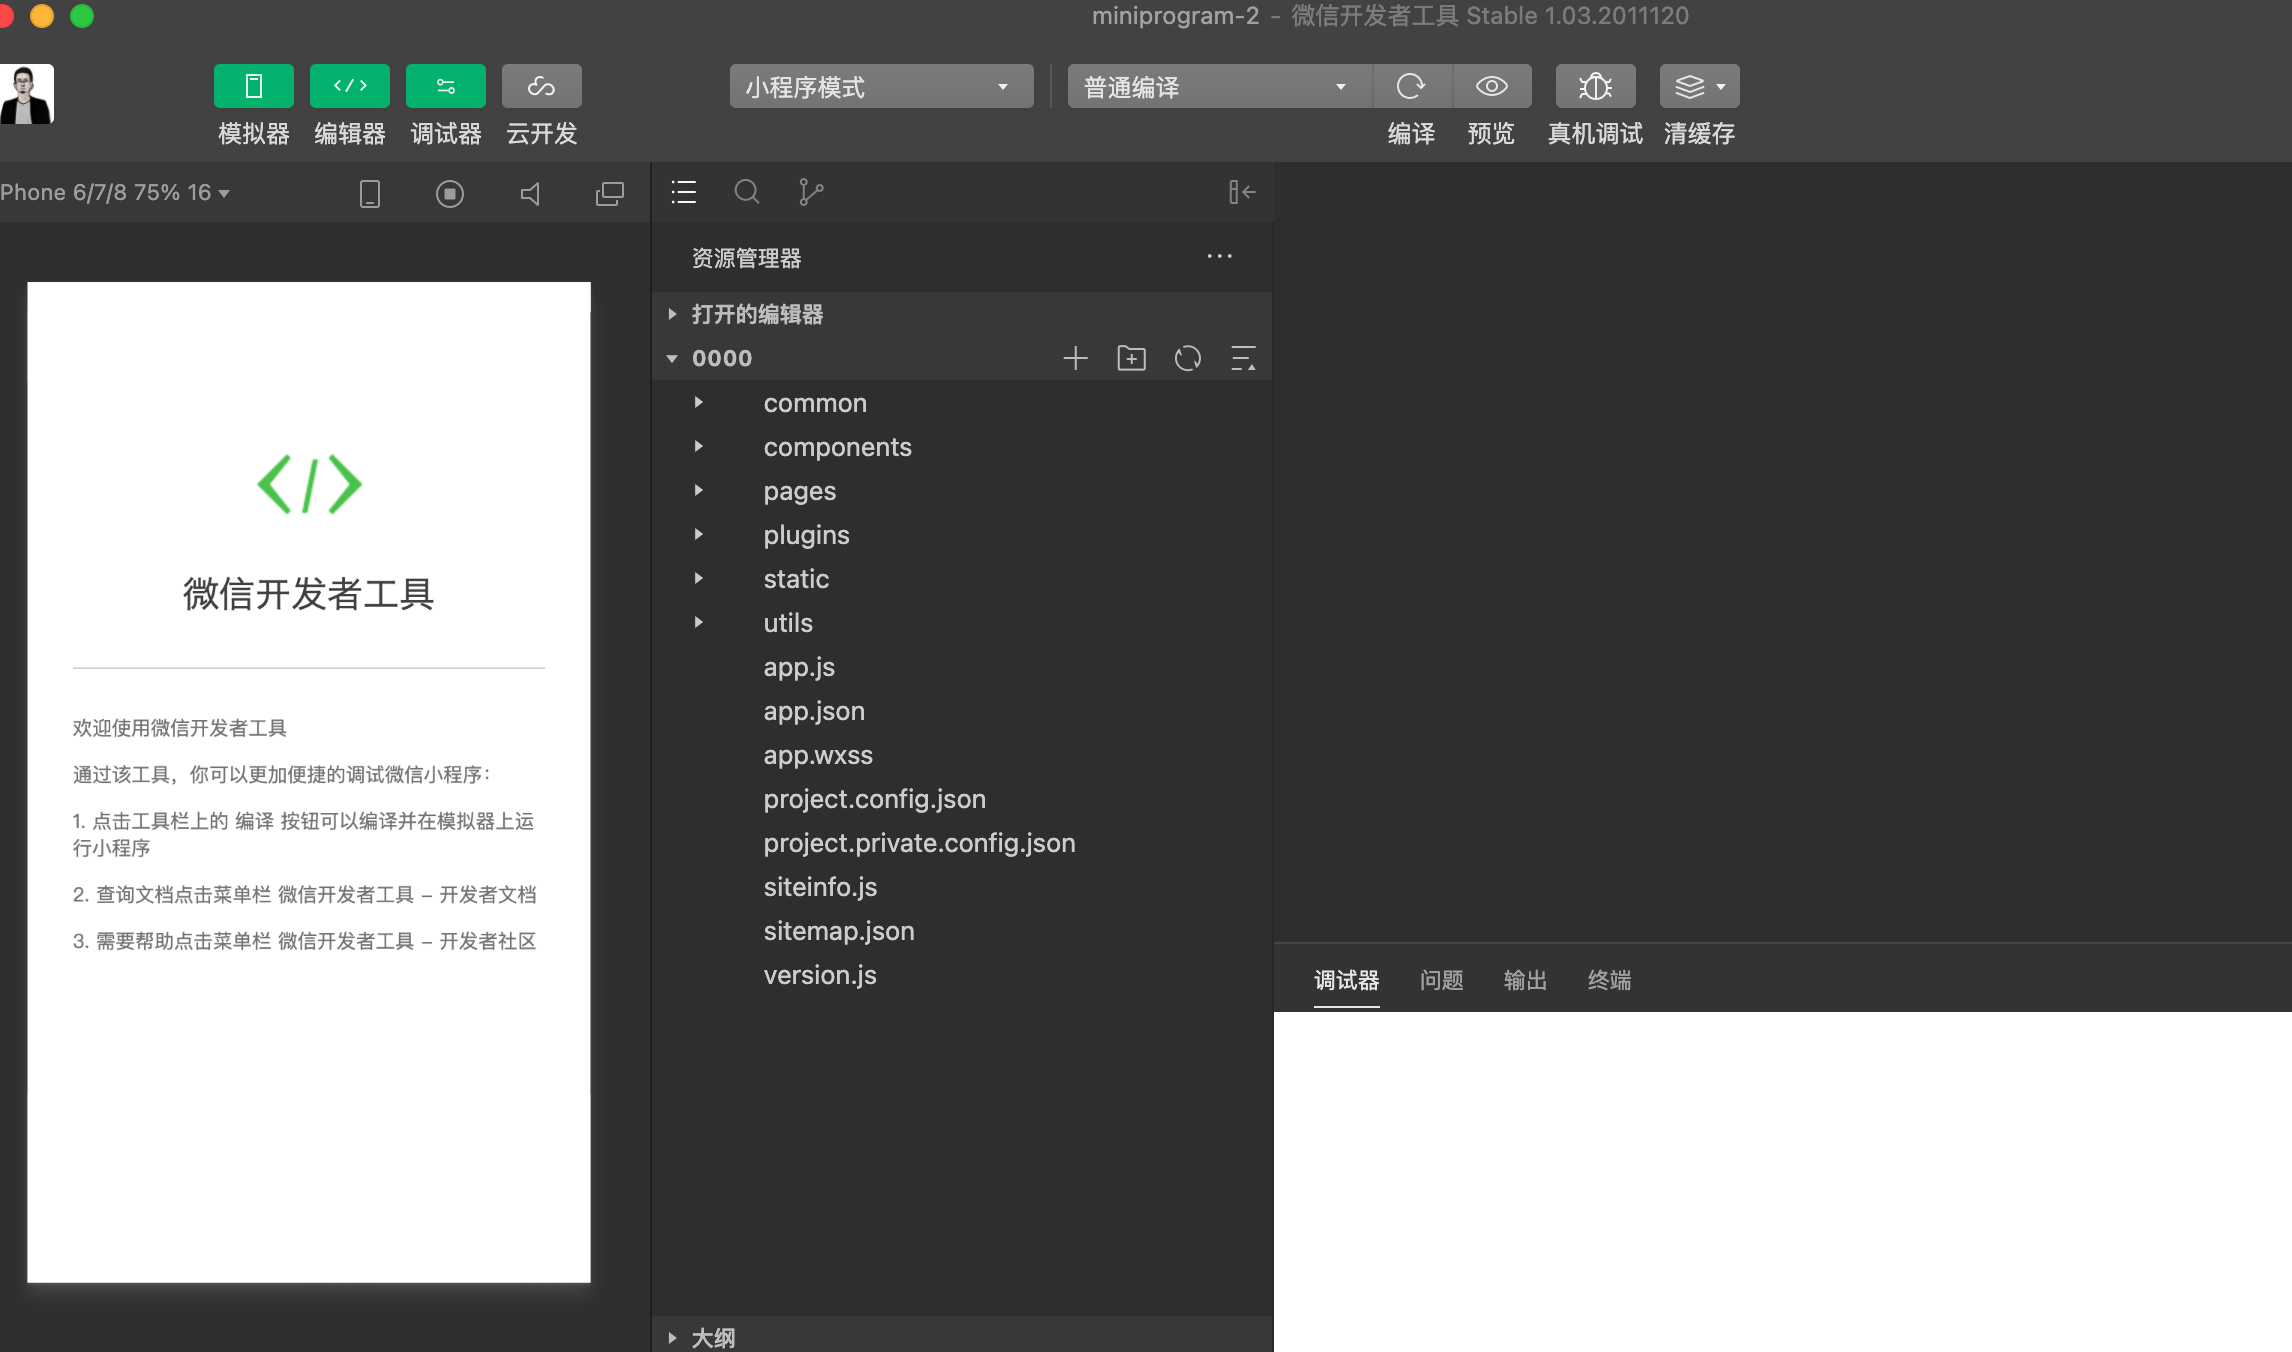Mute the simulator sound
Image resolution: width=2292 pixels, height=1352 pixels.
tap(530, 193)
